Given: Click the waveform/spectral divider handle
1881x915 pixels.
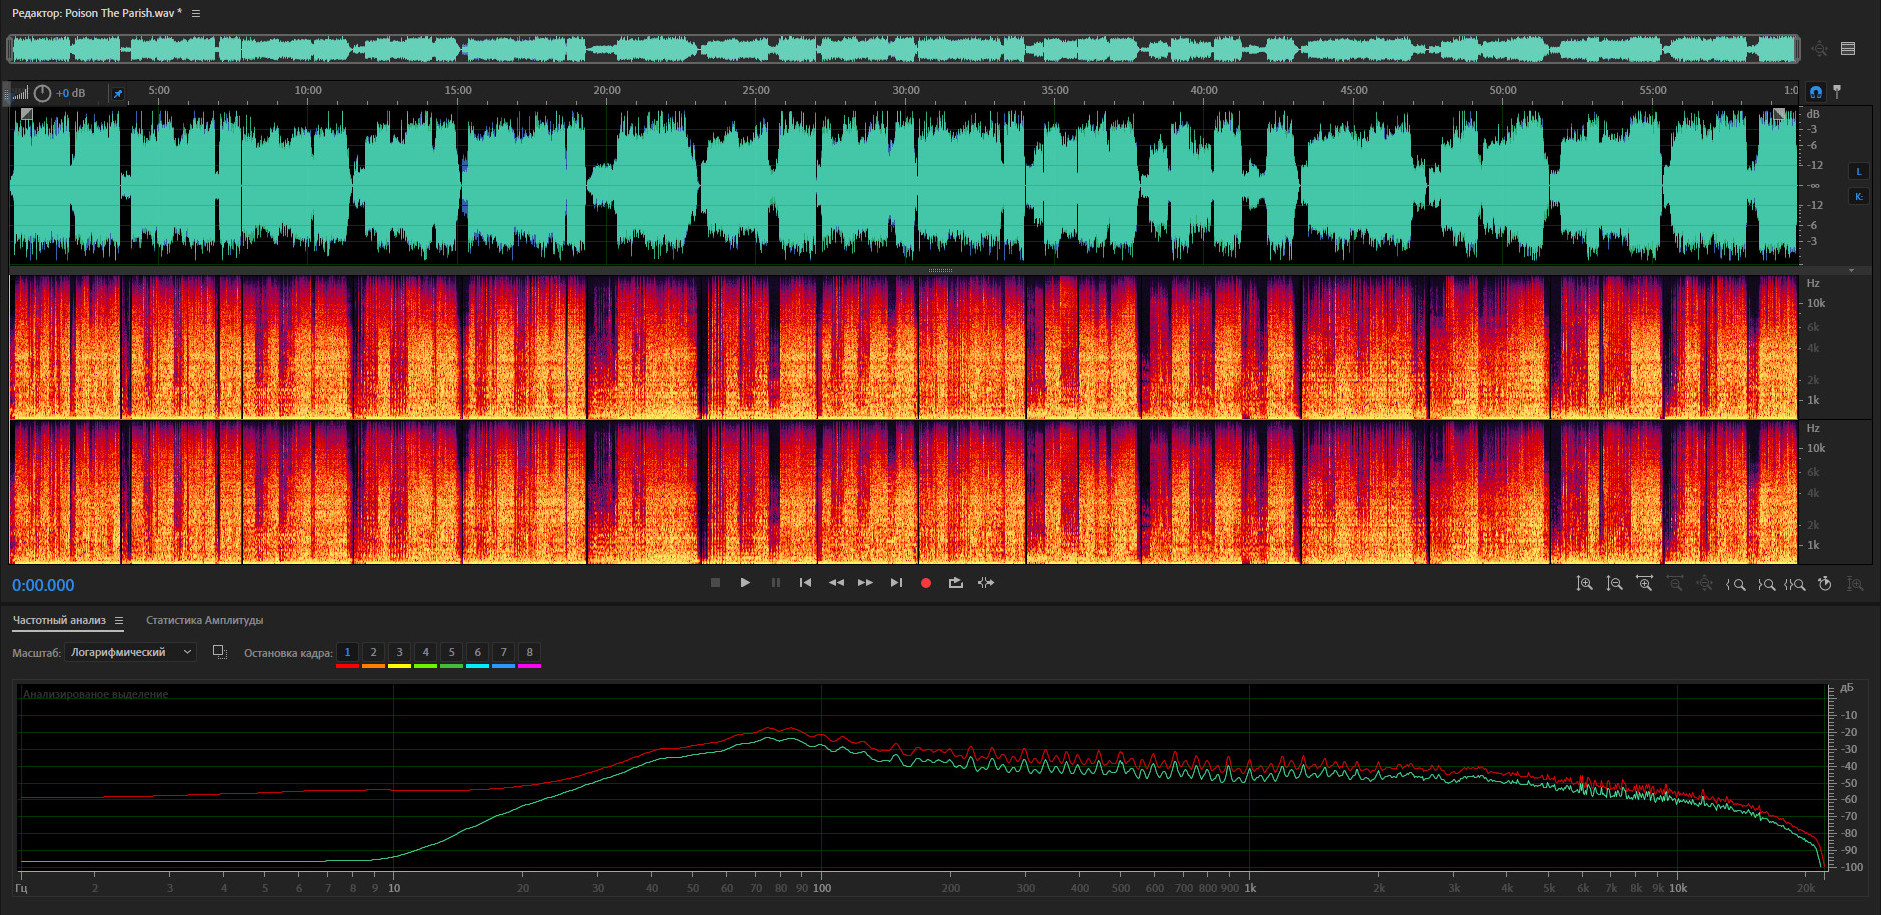Looking at the screenshot, I should (940, 270).
